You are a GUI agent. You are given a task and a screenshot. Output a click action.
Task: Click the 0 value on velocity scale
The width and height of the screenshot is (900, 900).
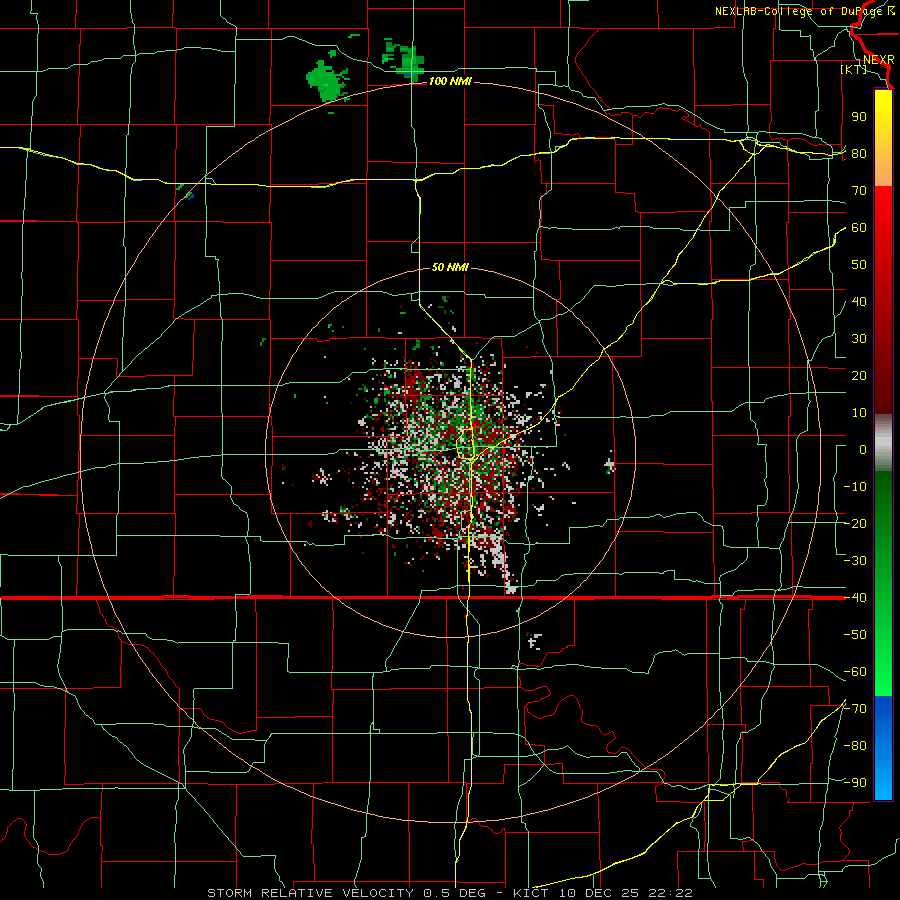point(863,450)
